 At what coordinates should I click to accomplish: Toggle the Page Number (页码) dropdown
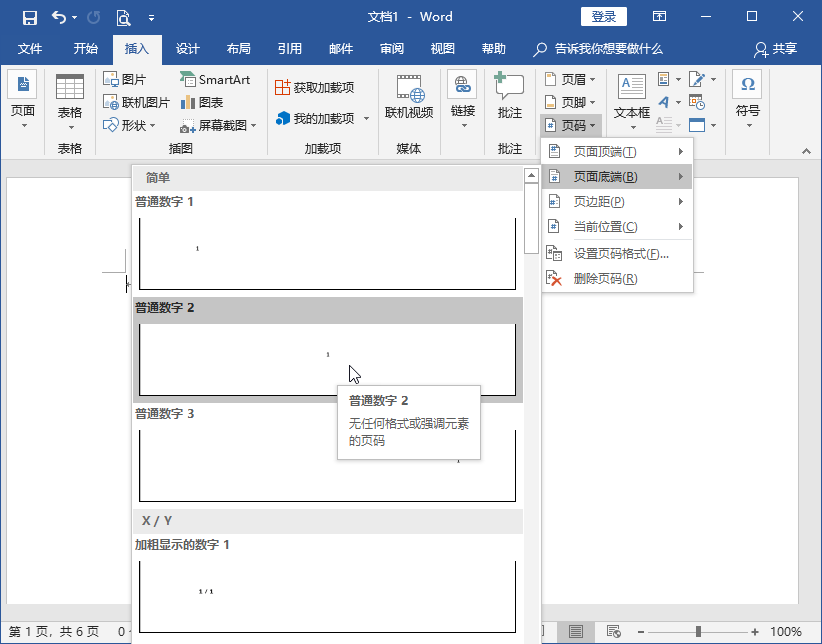point(570,125)
